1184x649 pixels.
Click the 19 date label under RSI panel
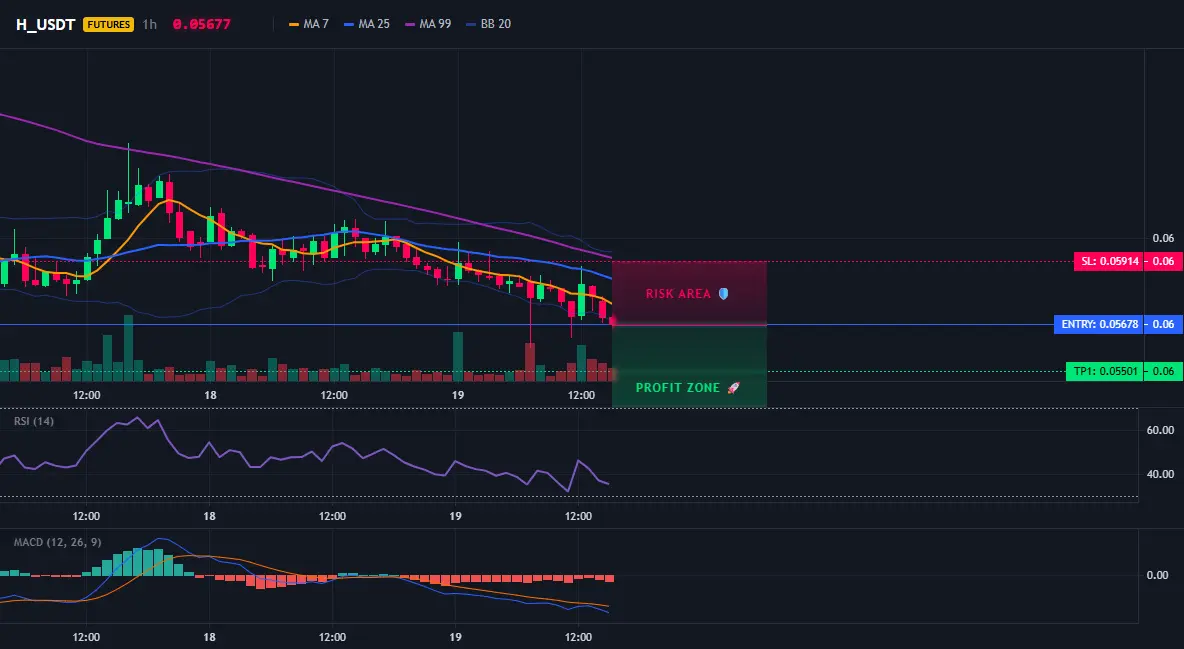[x=455, y=516]
